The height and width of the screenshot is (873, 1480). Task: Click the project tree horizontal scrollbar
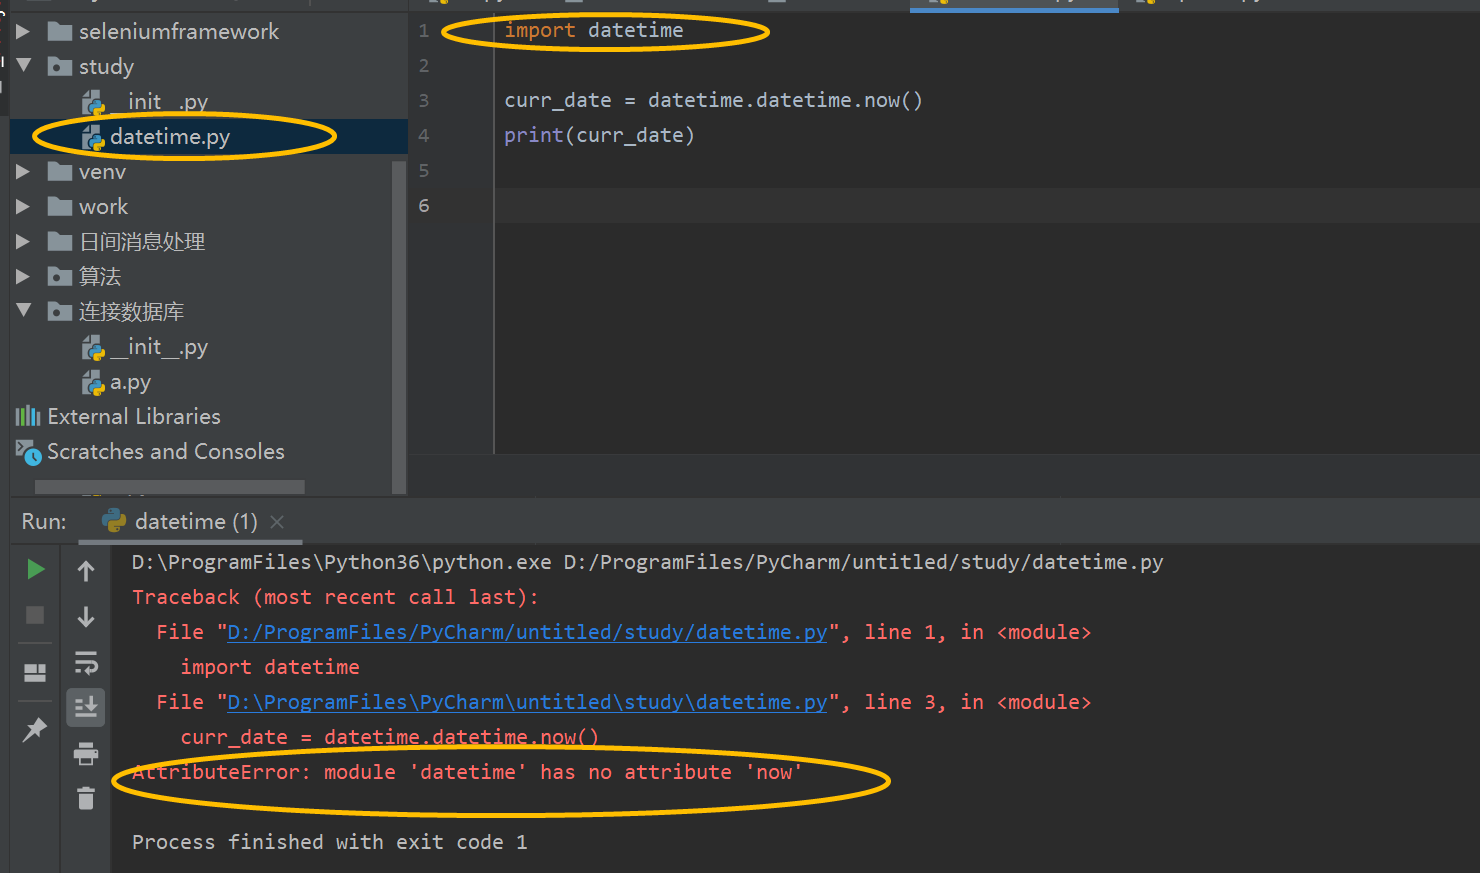[170, 487]
